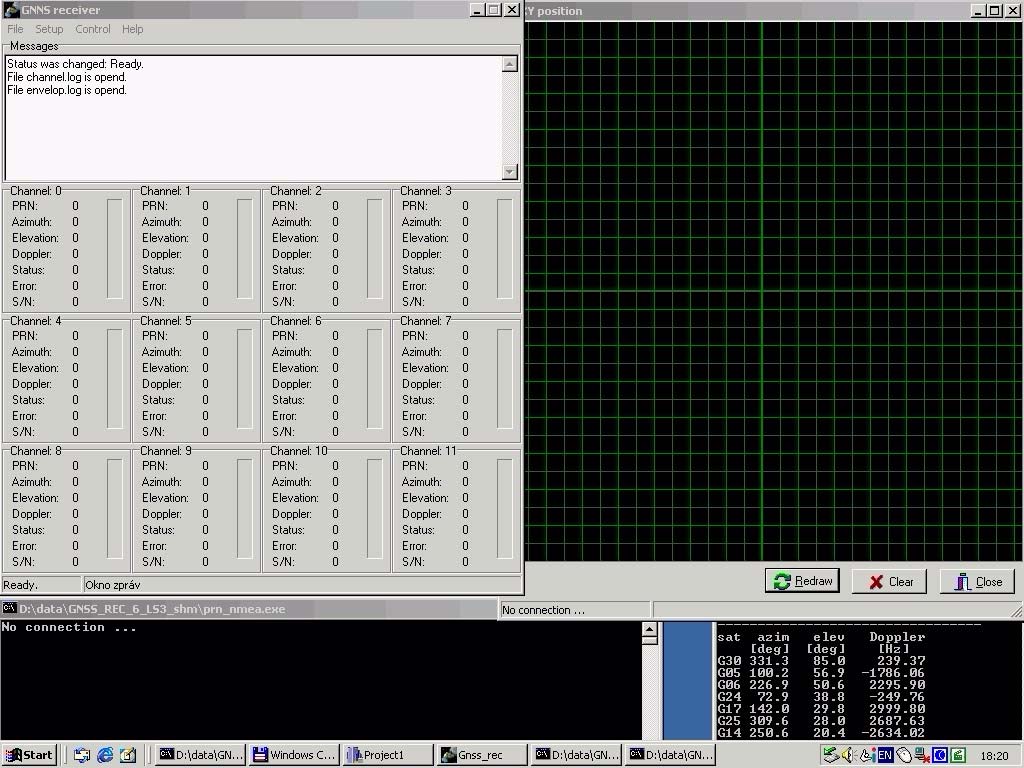Click the S/N value in Channel 4
Image resolution: width=1024 pixels, height=768 pixels.
point(75,432)
